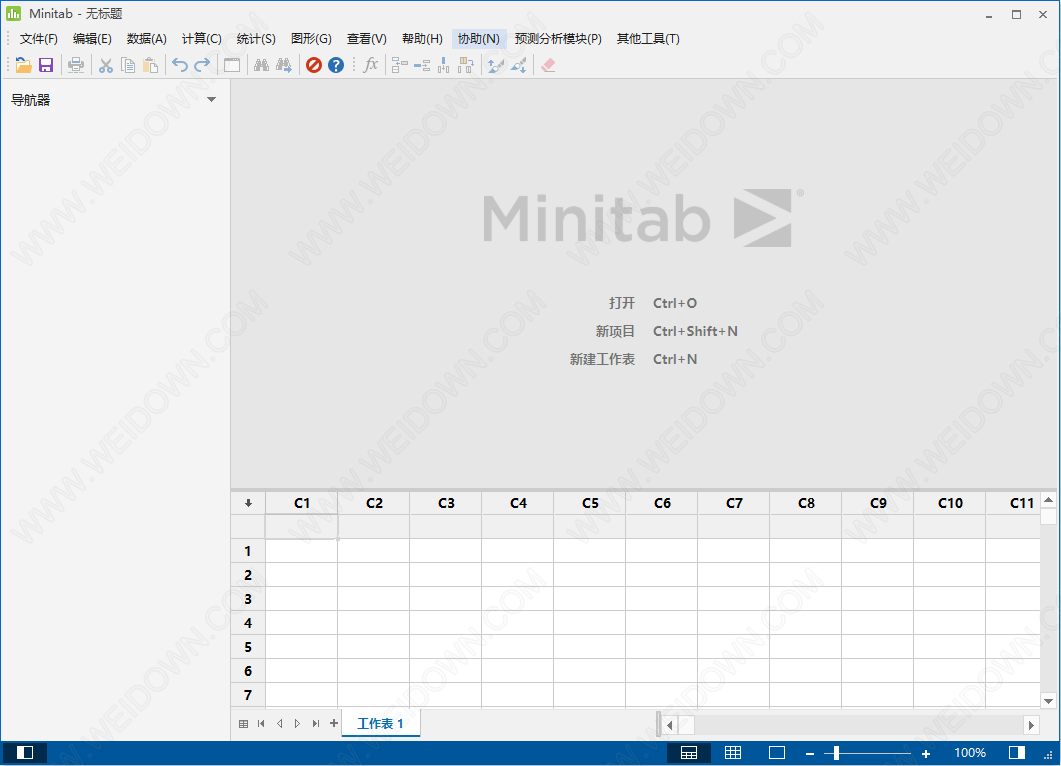Viewport: 1061px width, 766px height.
Task: Click the Paste clipboard icon
Action: click(x=150, y=65)
